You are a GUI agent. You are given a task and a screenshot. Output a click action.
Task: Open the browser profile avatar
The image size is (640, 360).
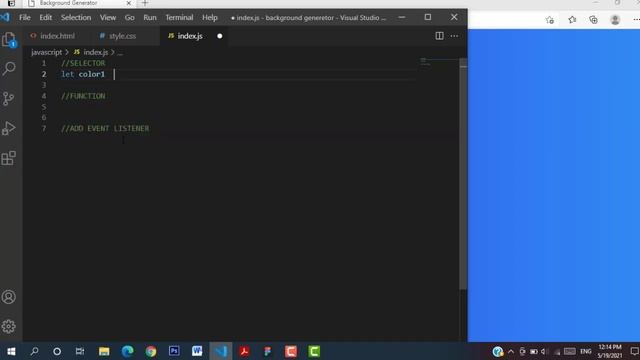615,20
